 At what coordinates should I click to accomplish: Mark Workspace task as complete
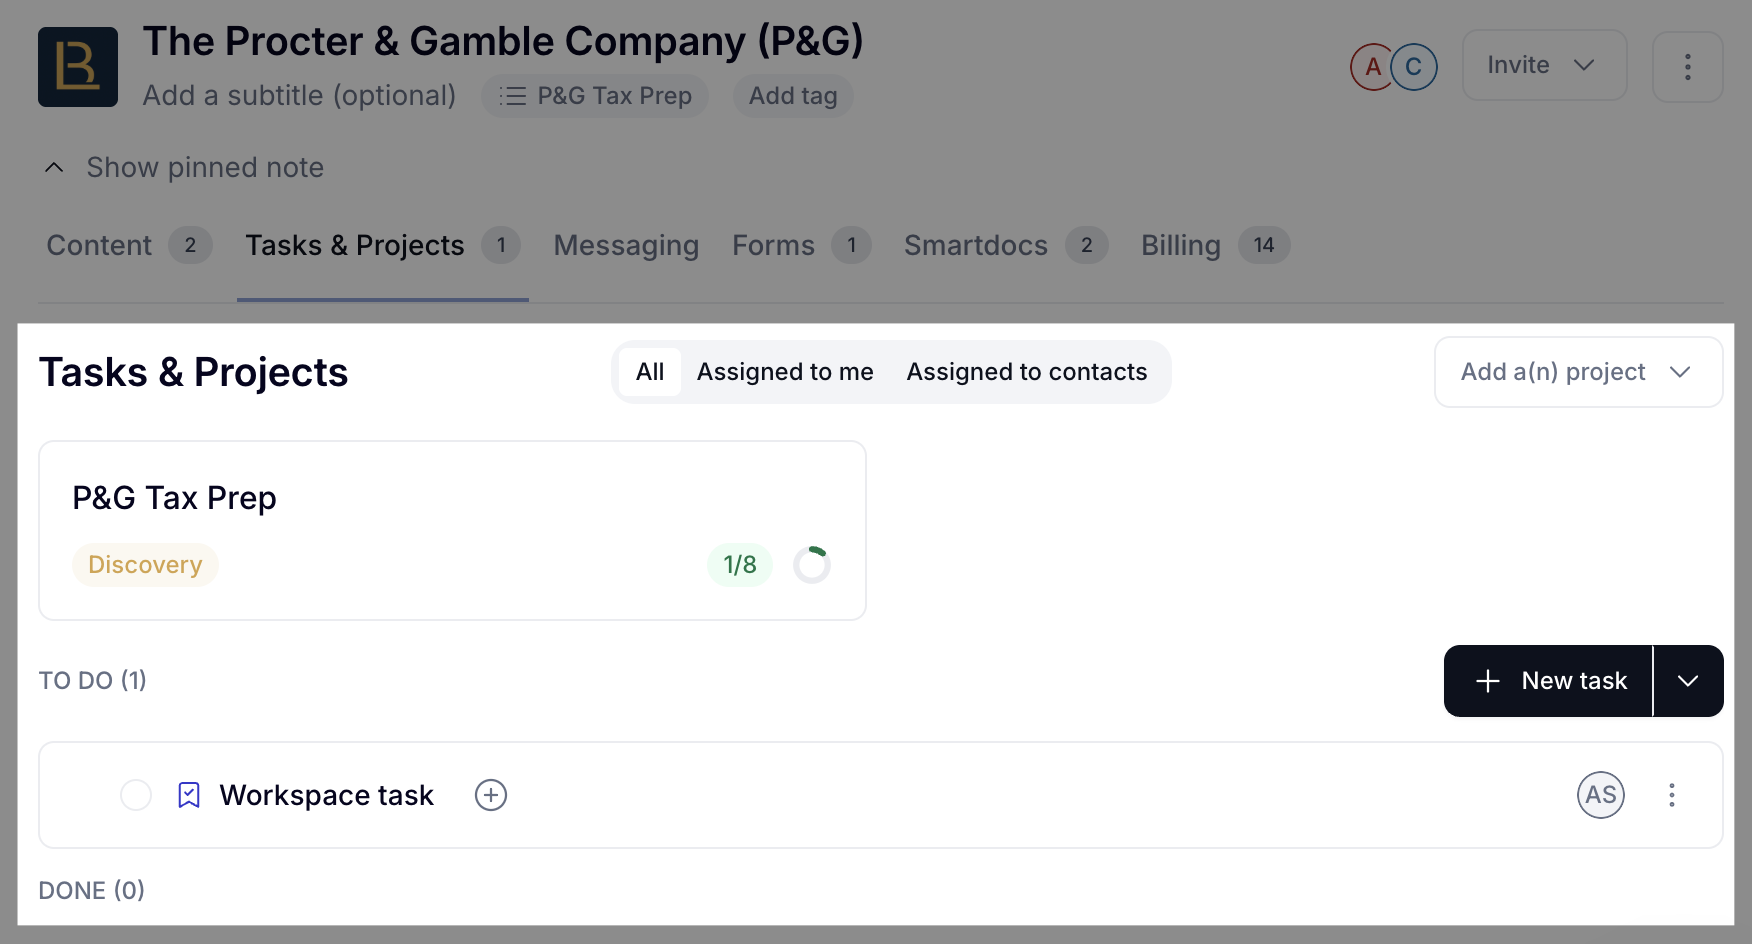(x=136, y=795)
